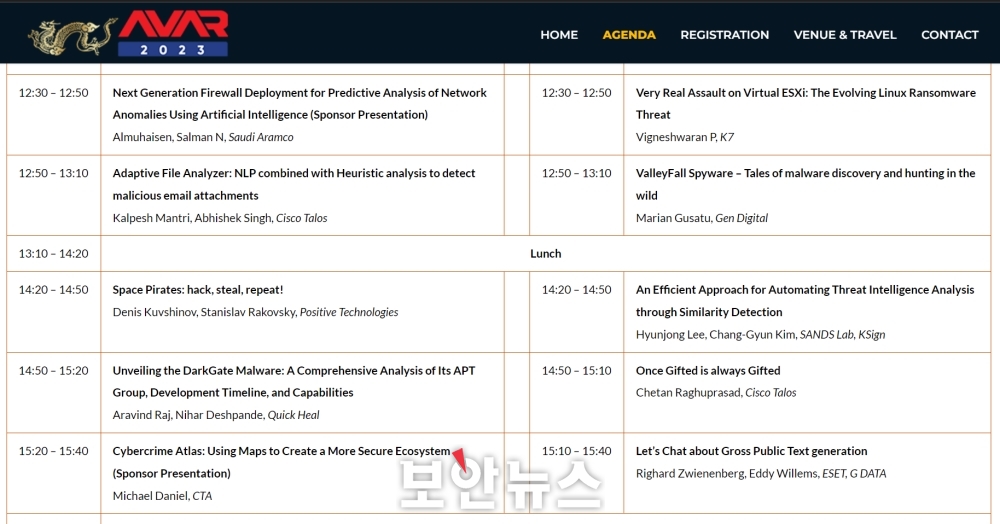Screen dimensions: 1000x524
Task: Select 'Once Gifted is always Gifted' title
Action: tap(708, 371)
